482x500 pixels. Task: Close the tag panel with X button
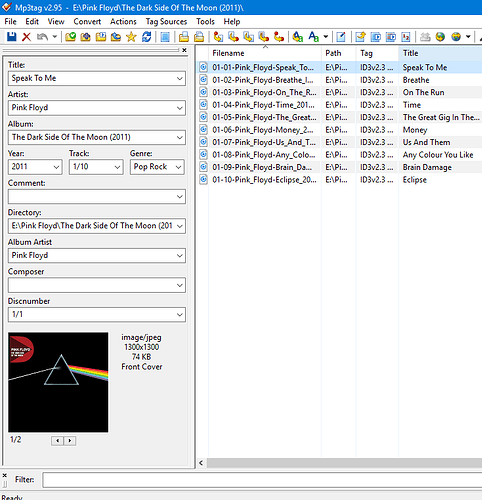(184, 50)
